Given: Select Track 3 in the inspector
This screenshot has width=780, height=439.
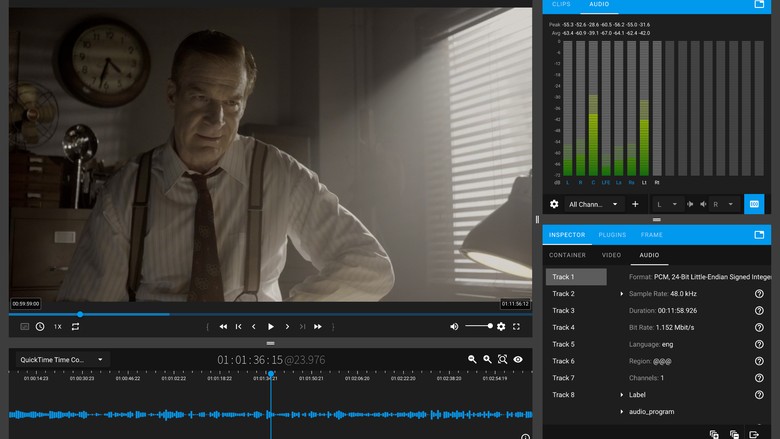Looking at the screenshot, I should 576,311.
